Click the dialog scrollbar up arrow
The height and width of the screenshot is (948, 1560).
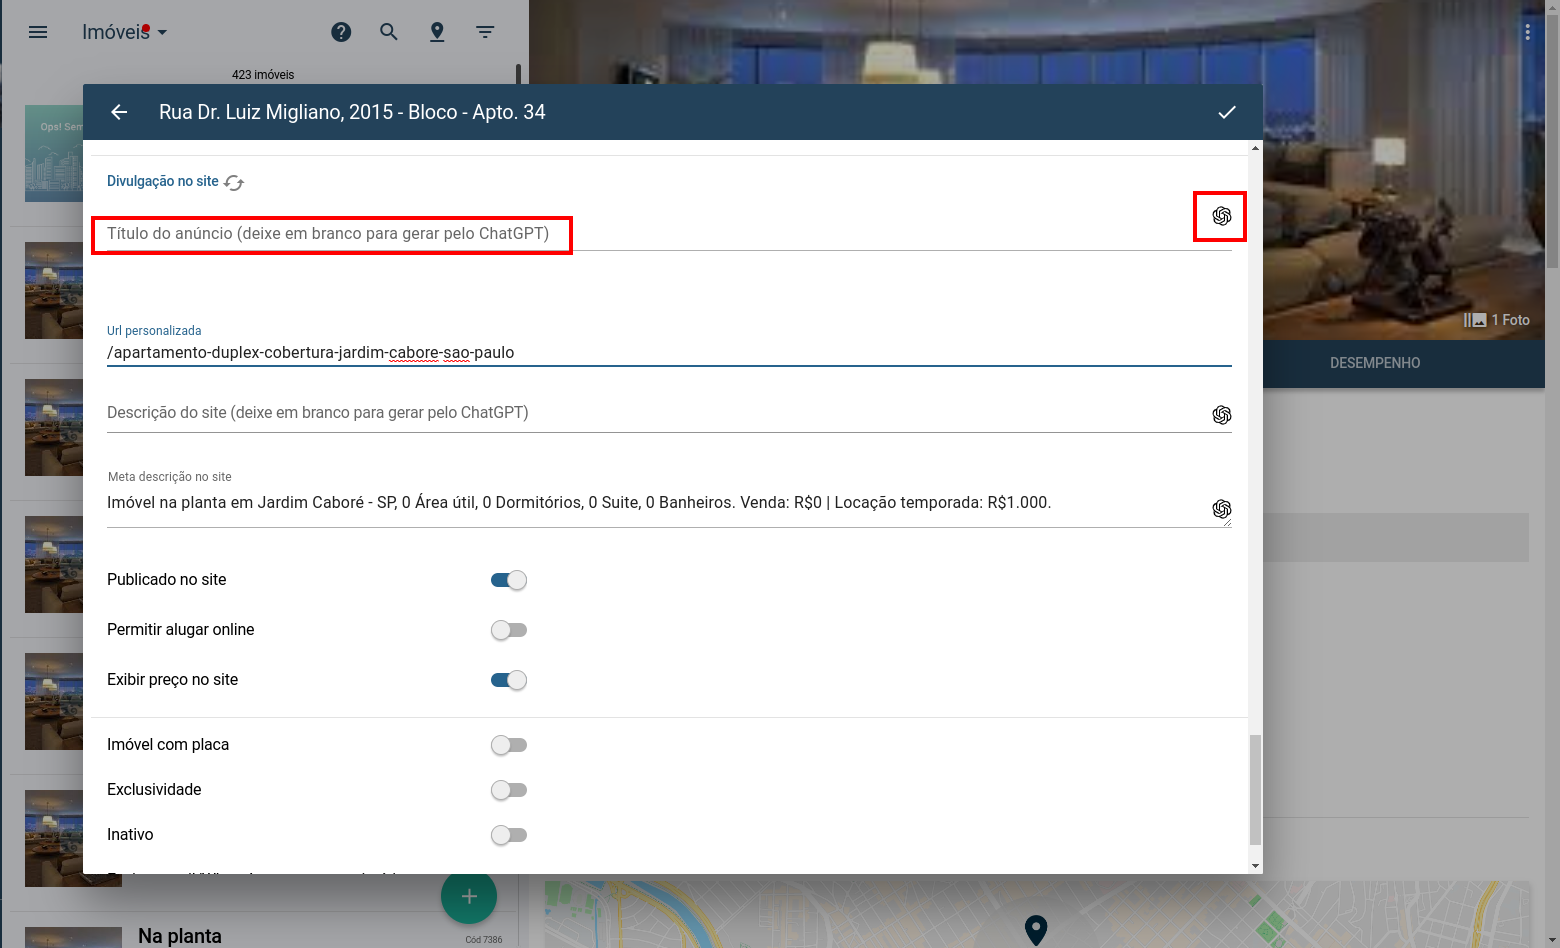click(1256, 148)
